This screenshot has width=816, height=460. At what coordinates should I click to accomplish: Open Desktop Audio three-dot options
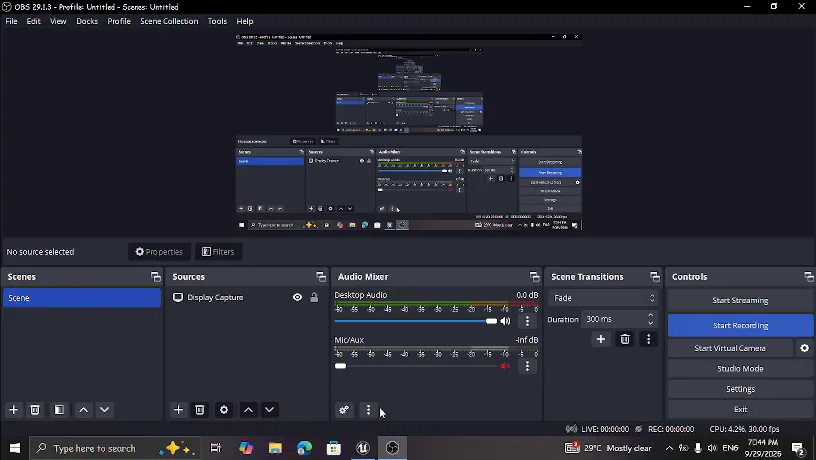pyautogui.click(x=527, y=321)
